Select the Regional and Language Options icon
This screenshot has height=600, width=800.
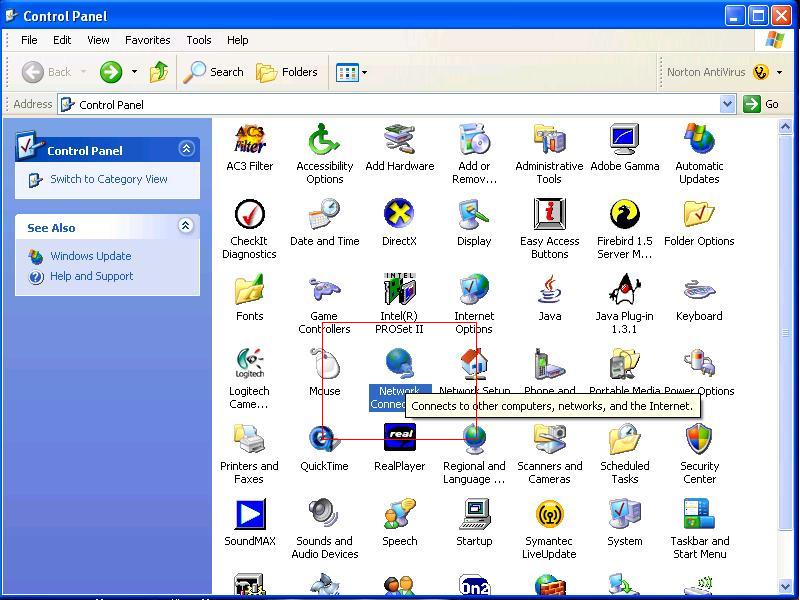coord(474,439)
